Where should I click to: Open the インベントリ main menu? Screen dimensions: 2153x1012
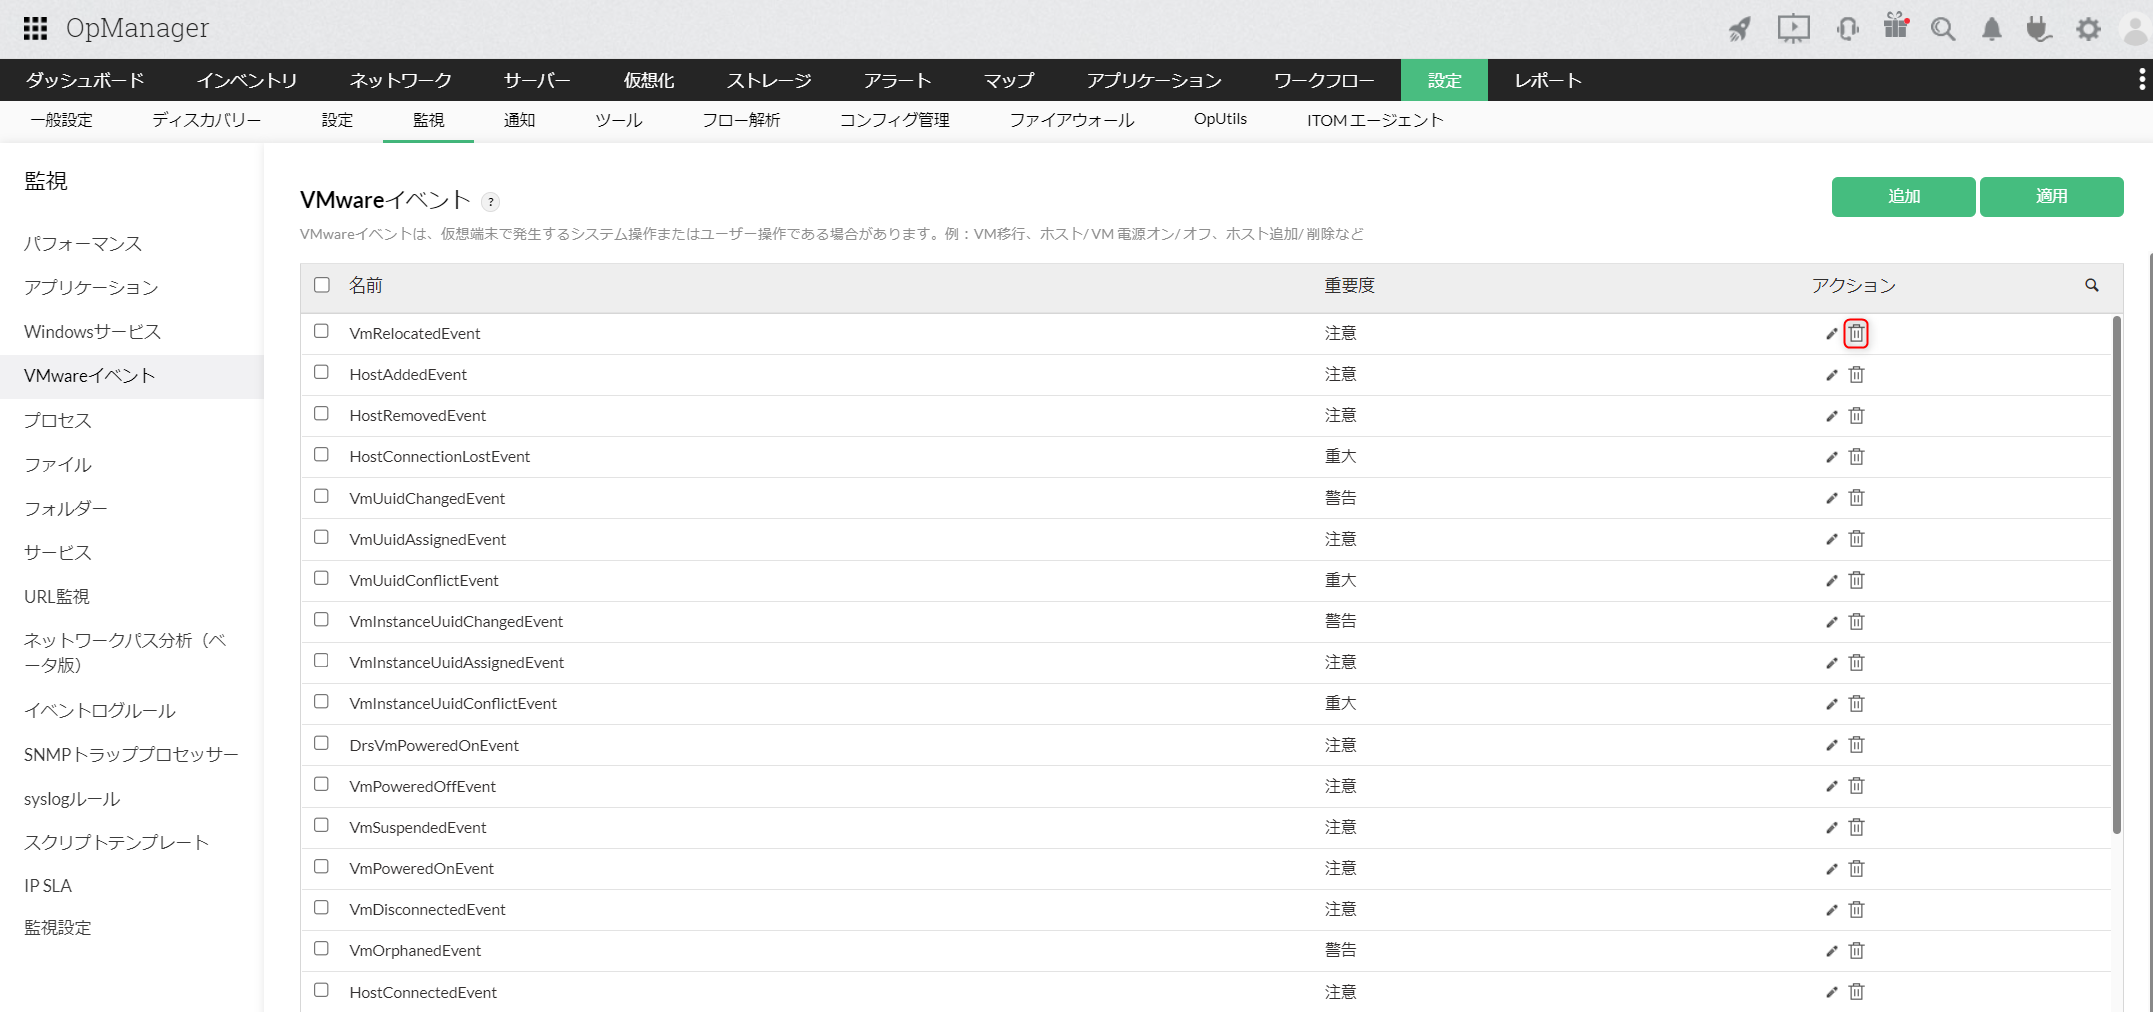pyautogui.click(x=247, y=80)
